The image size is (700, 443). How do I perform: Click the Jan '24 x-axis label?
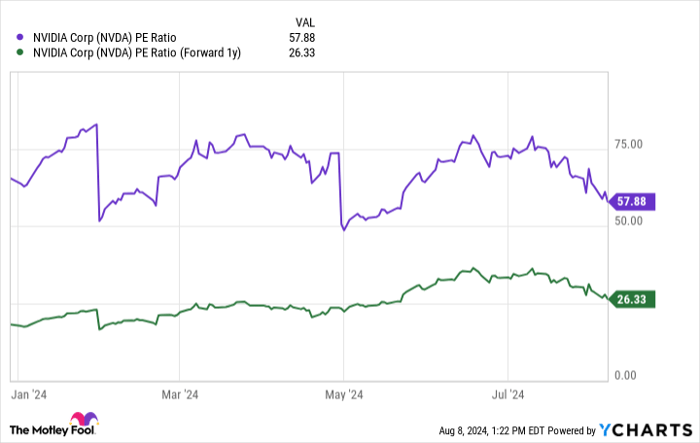coord(30,394)
